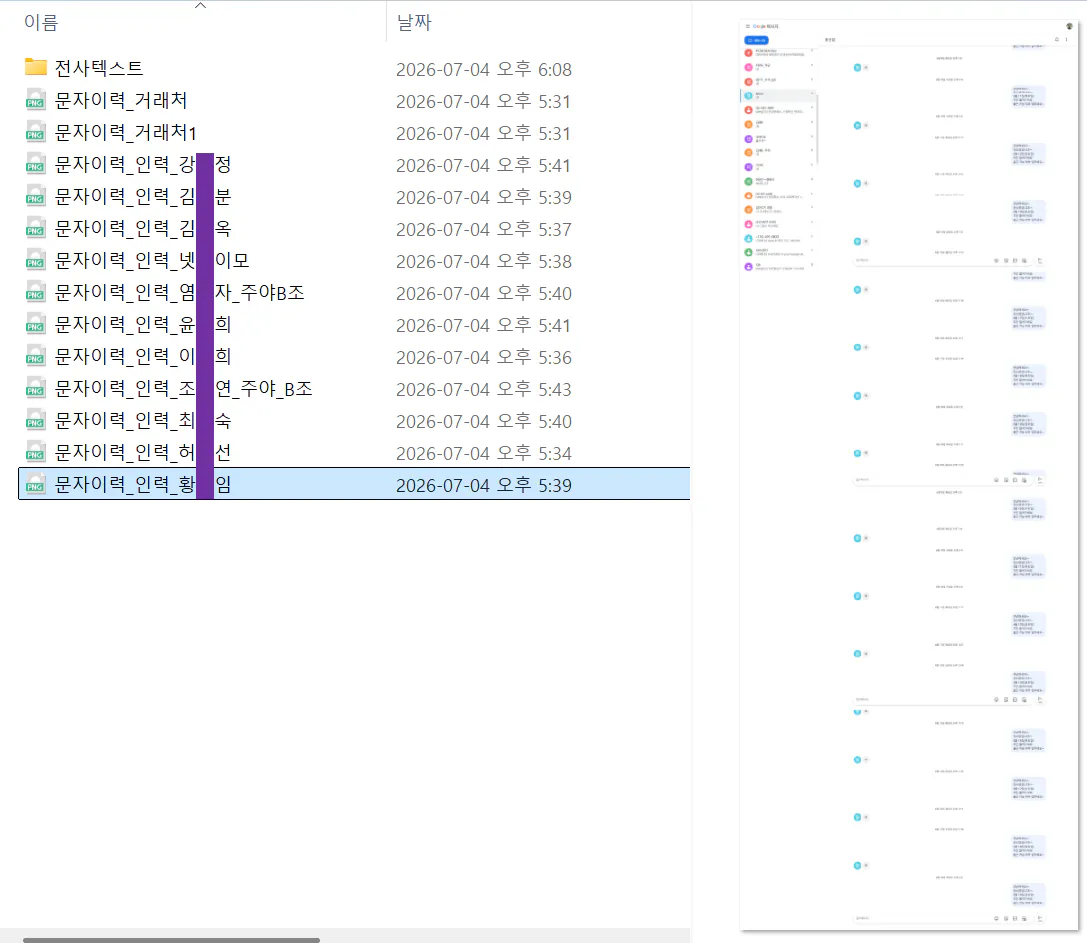Click PNG icon of file ending 이모
The width and height of the screenshot is (1087, 943).
[35, 260]
